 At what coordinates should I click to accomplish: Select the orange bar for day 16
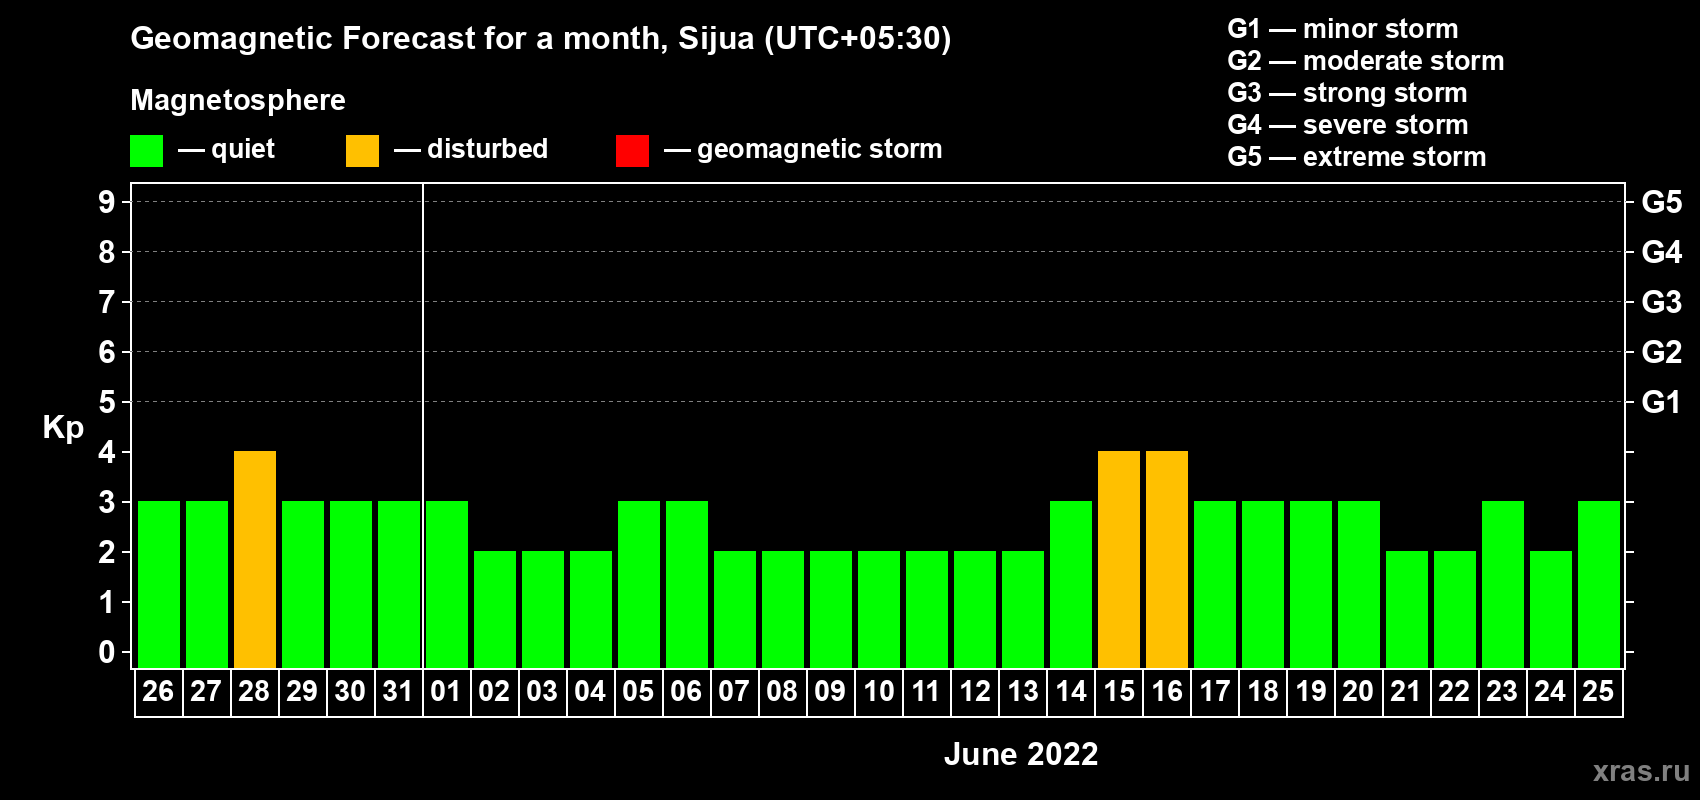tap(1167, 559)
